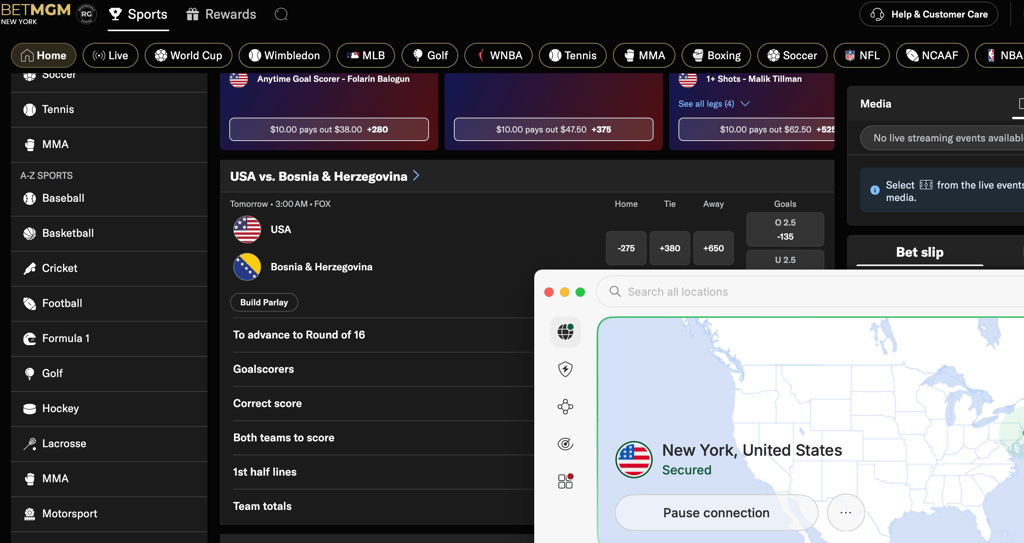Click the Bosnia & Herzegovina flag icon
The height and width of the screenshot is (543, 1024).
247,267
